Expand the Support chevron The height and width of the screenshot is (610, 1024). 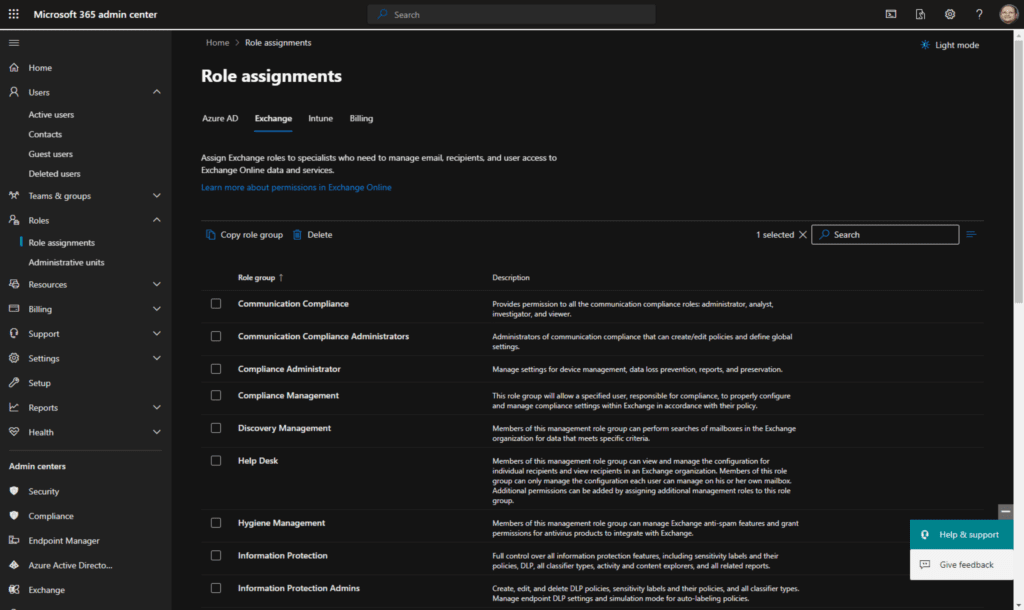point(157,333)
